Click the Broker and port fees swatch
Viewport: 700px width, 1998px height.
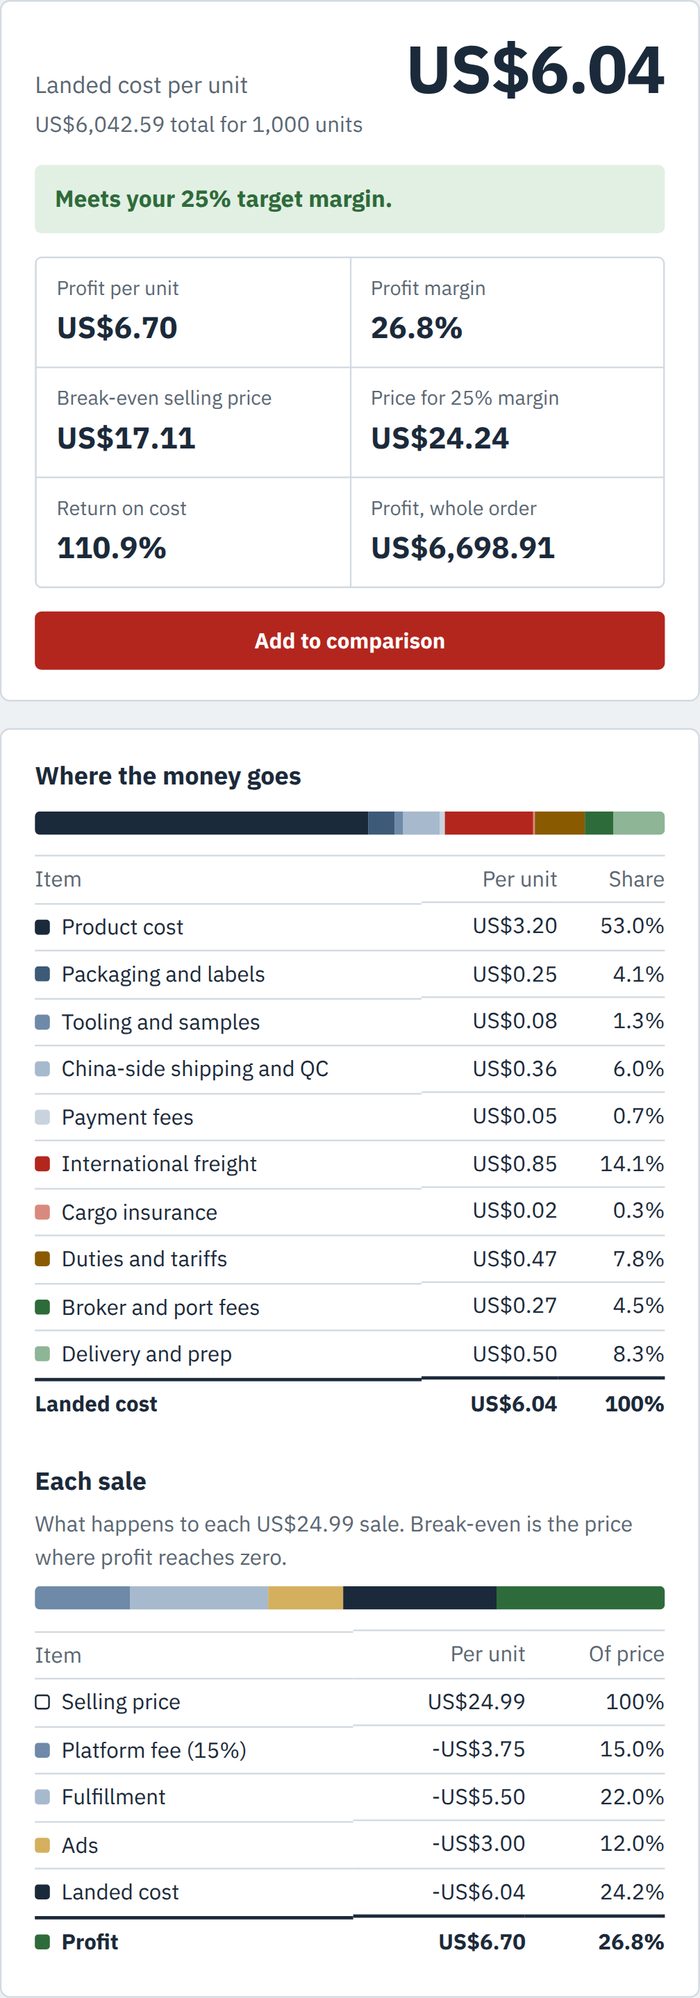click(42, 1307)
